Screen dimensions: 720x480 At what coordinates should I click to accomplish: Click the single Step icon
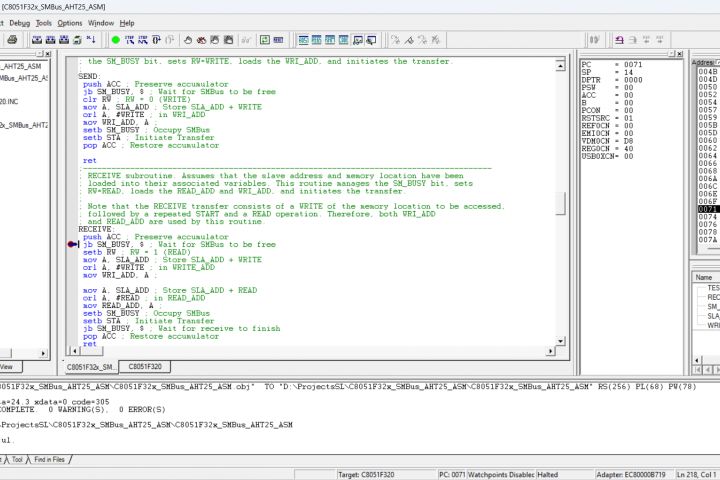(x=129, y=40)
